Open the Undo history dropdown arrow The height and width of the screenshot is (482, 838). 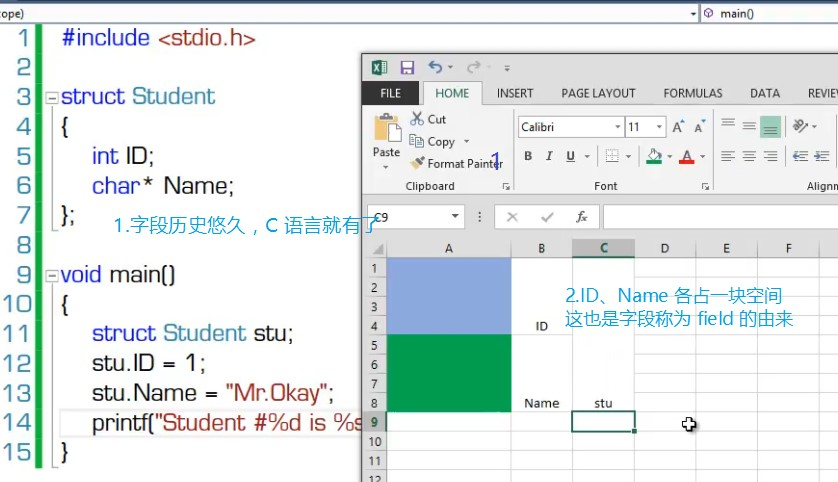451,67
